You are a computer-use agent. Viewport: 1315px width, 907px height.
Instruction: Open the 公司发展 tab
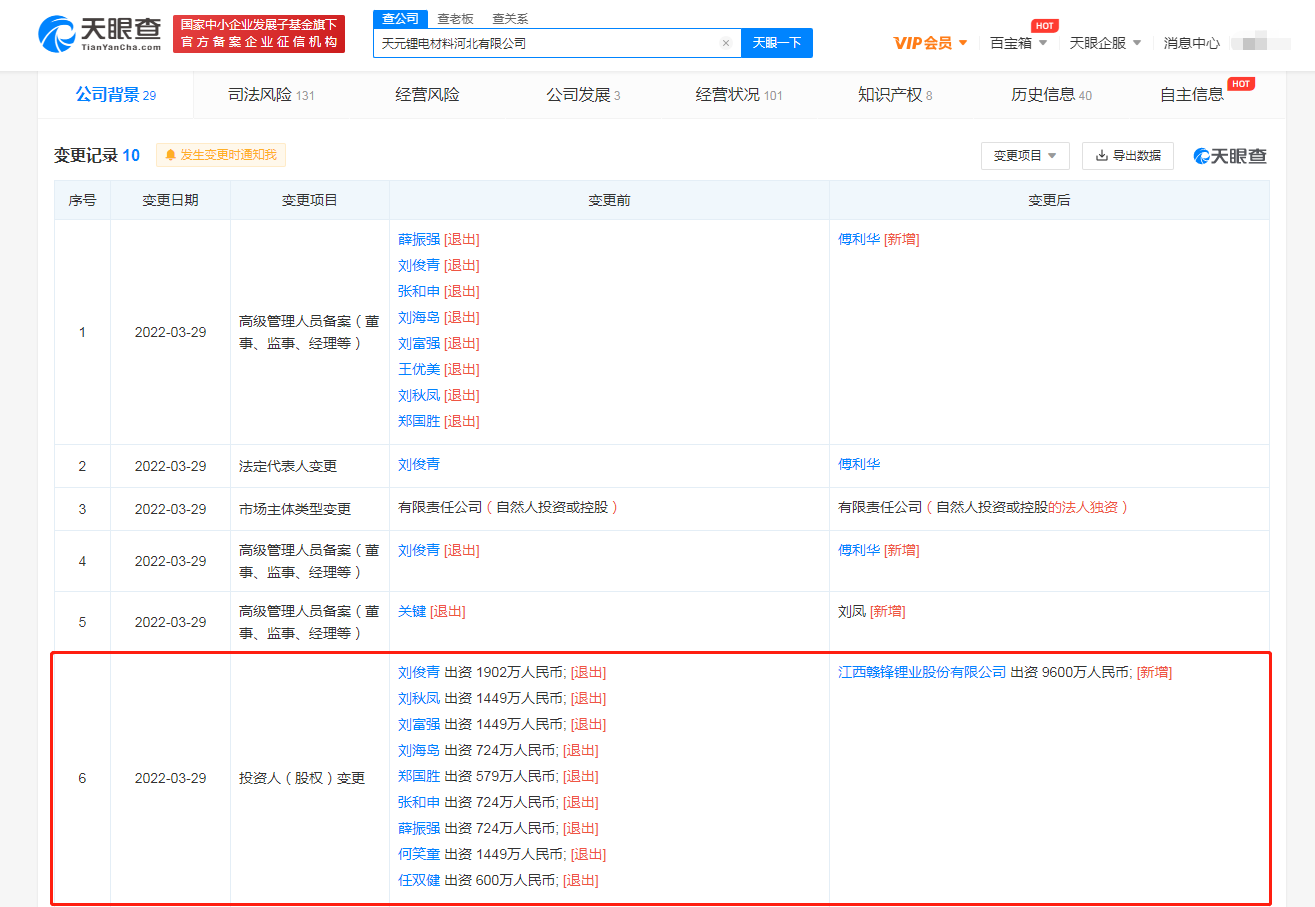point(583,95)
